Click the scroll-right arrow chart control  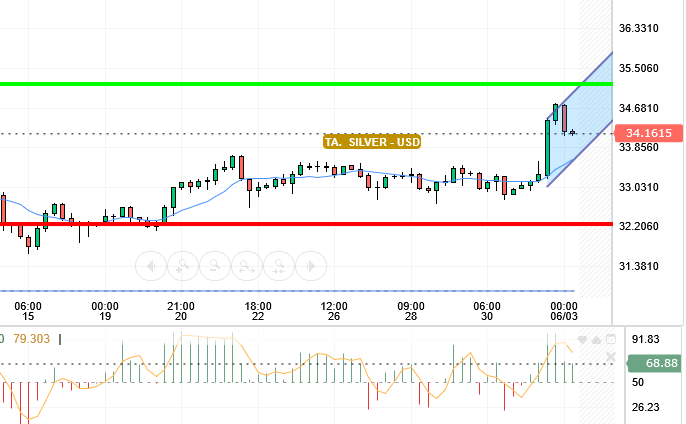pyautogui.click(x=311, y=266)
